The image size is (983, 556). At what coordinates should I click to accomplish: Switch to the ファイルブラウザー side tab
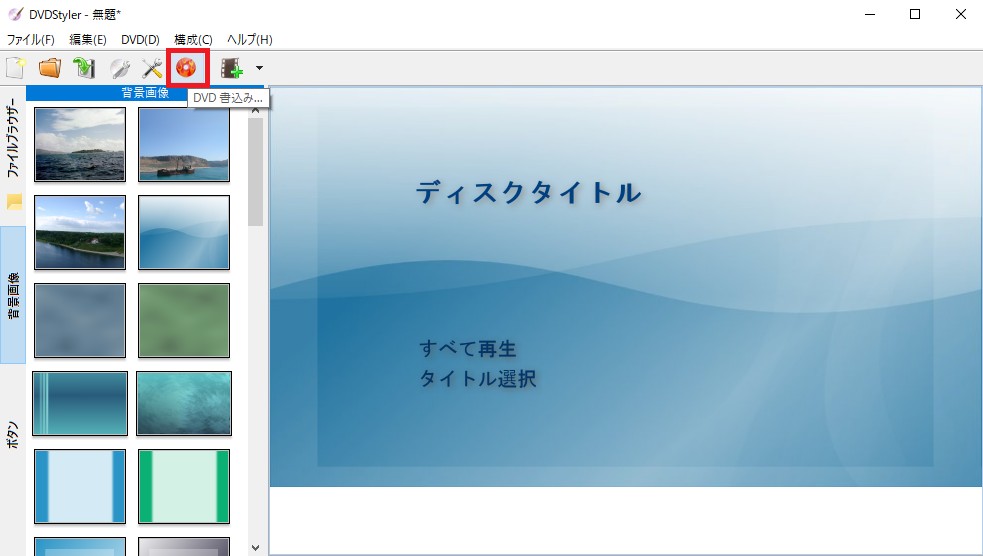[x=13, y=137]
